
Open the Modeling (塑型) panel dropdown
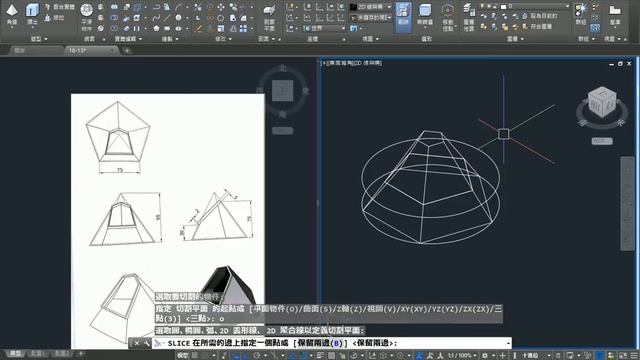(x=39, y=39)
